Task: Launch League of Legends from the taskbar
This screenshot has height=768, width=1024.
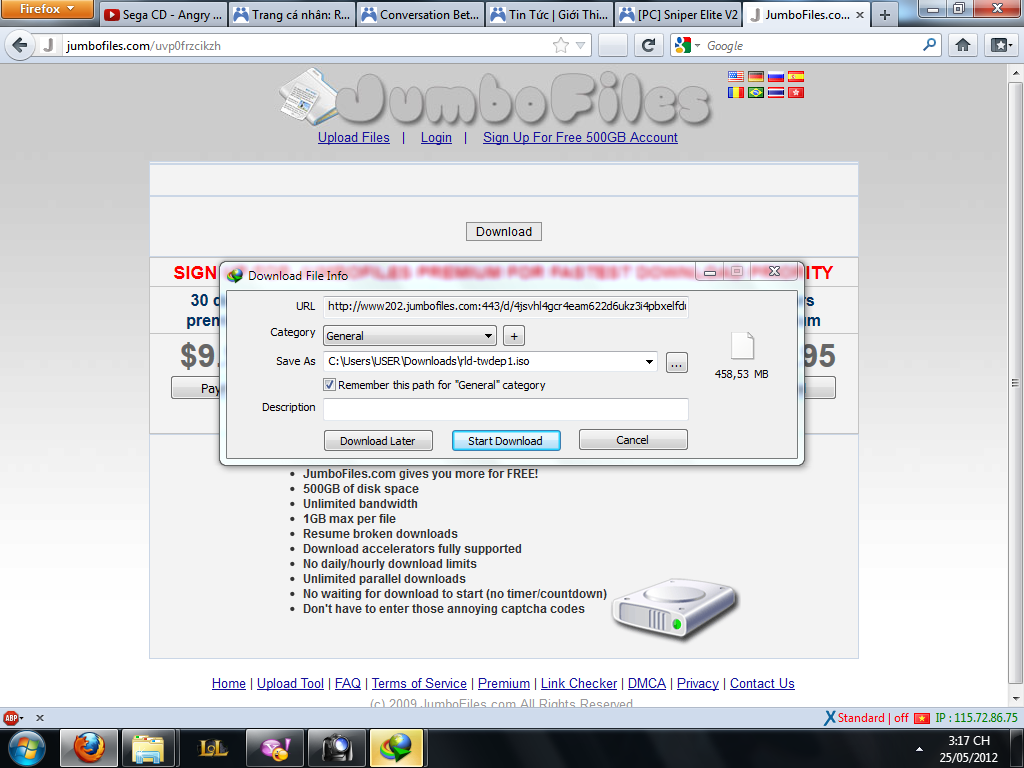Action: [x=212, y=748]
